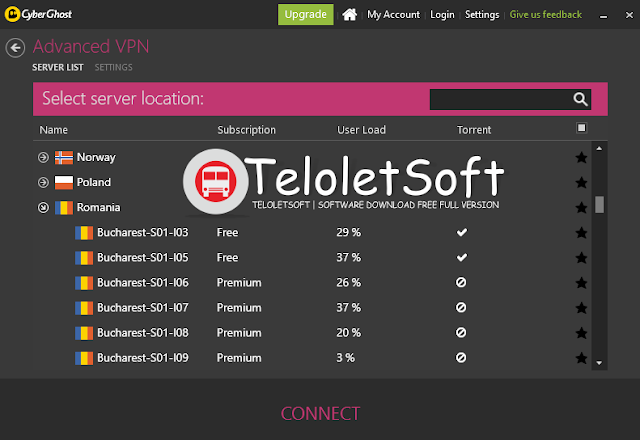Click the Romania country flag icon

coord(64,207)
